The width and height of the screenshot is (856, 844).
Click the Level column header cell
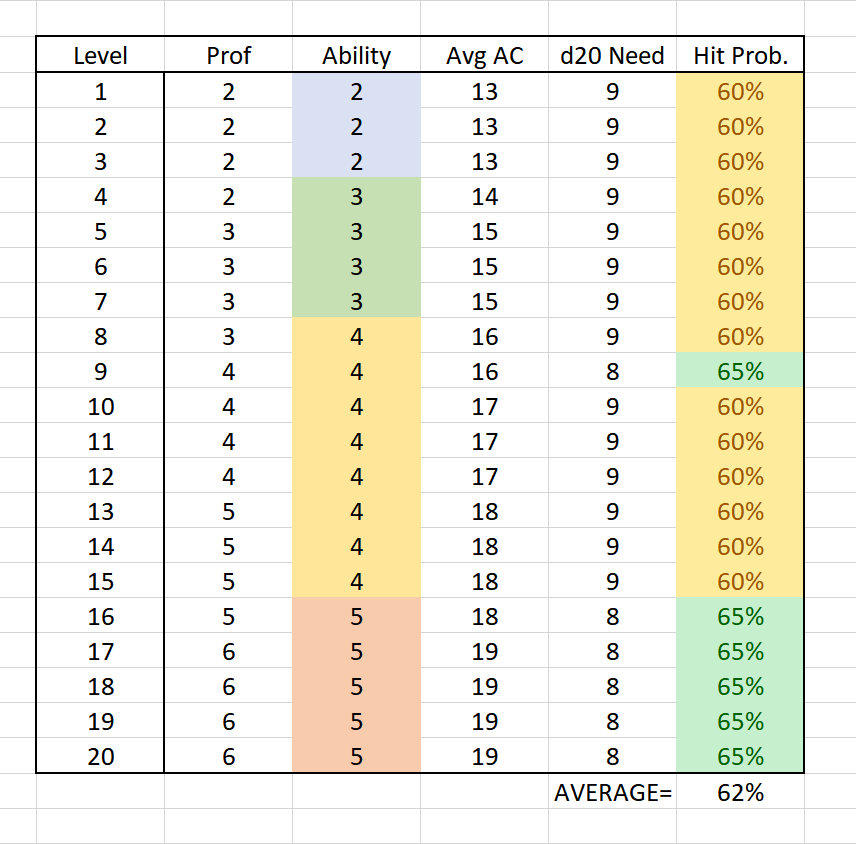(101, 56)
